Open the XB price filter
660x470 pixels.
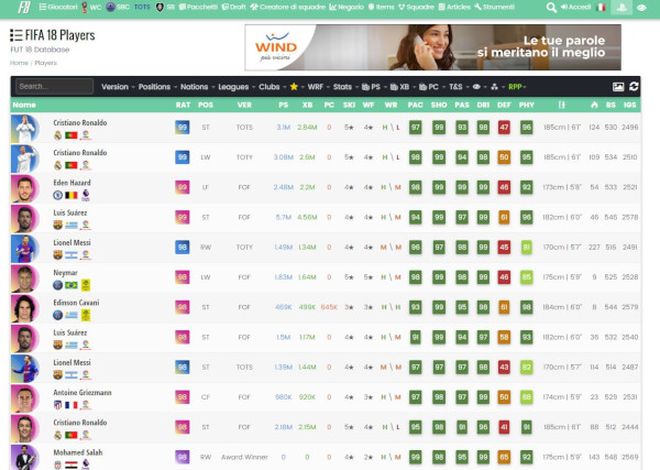[x=400, y=87]
